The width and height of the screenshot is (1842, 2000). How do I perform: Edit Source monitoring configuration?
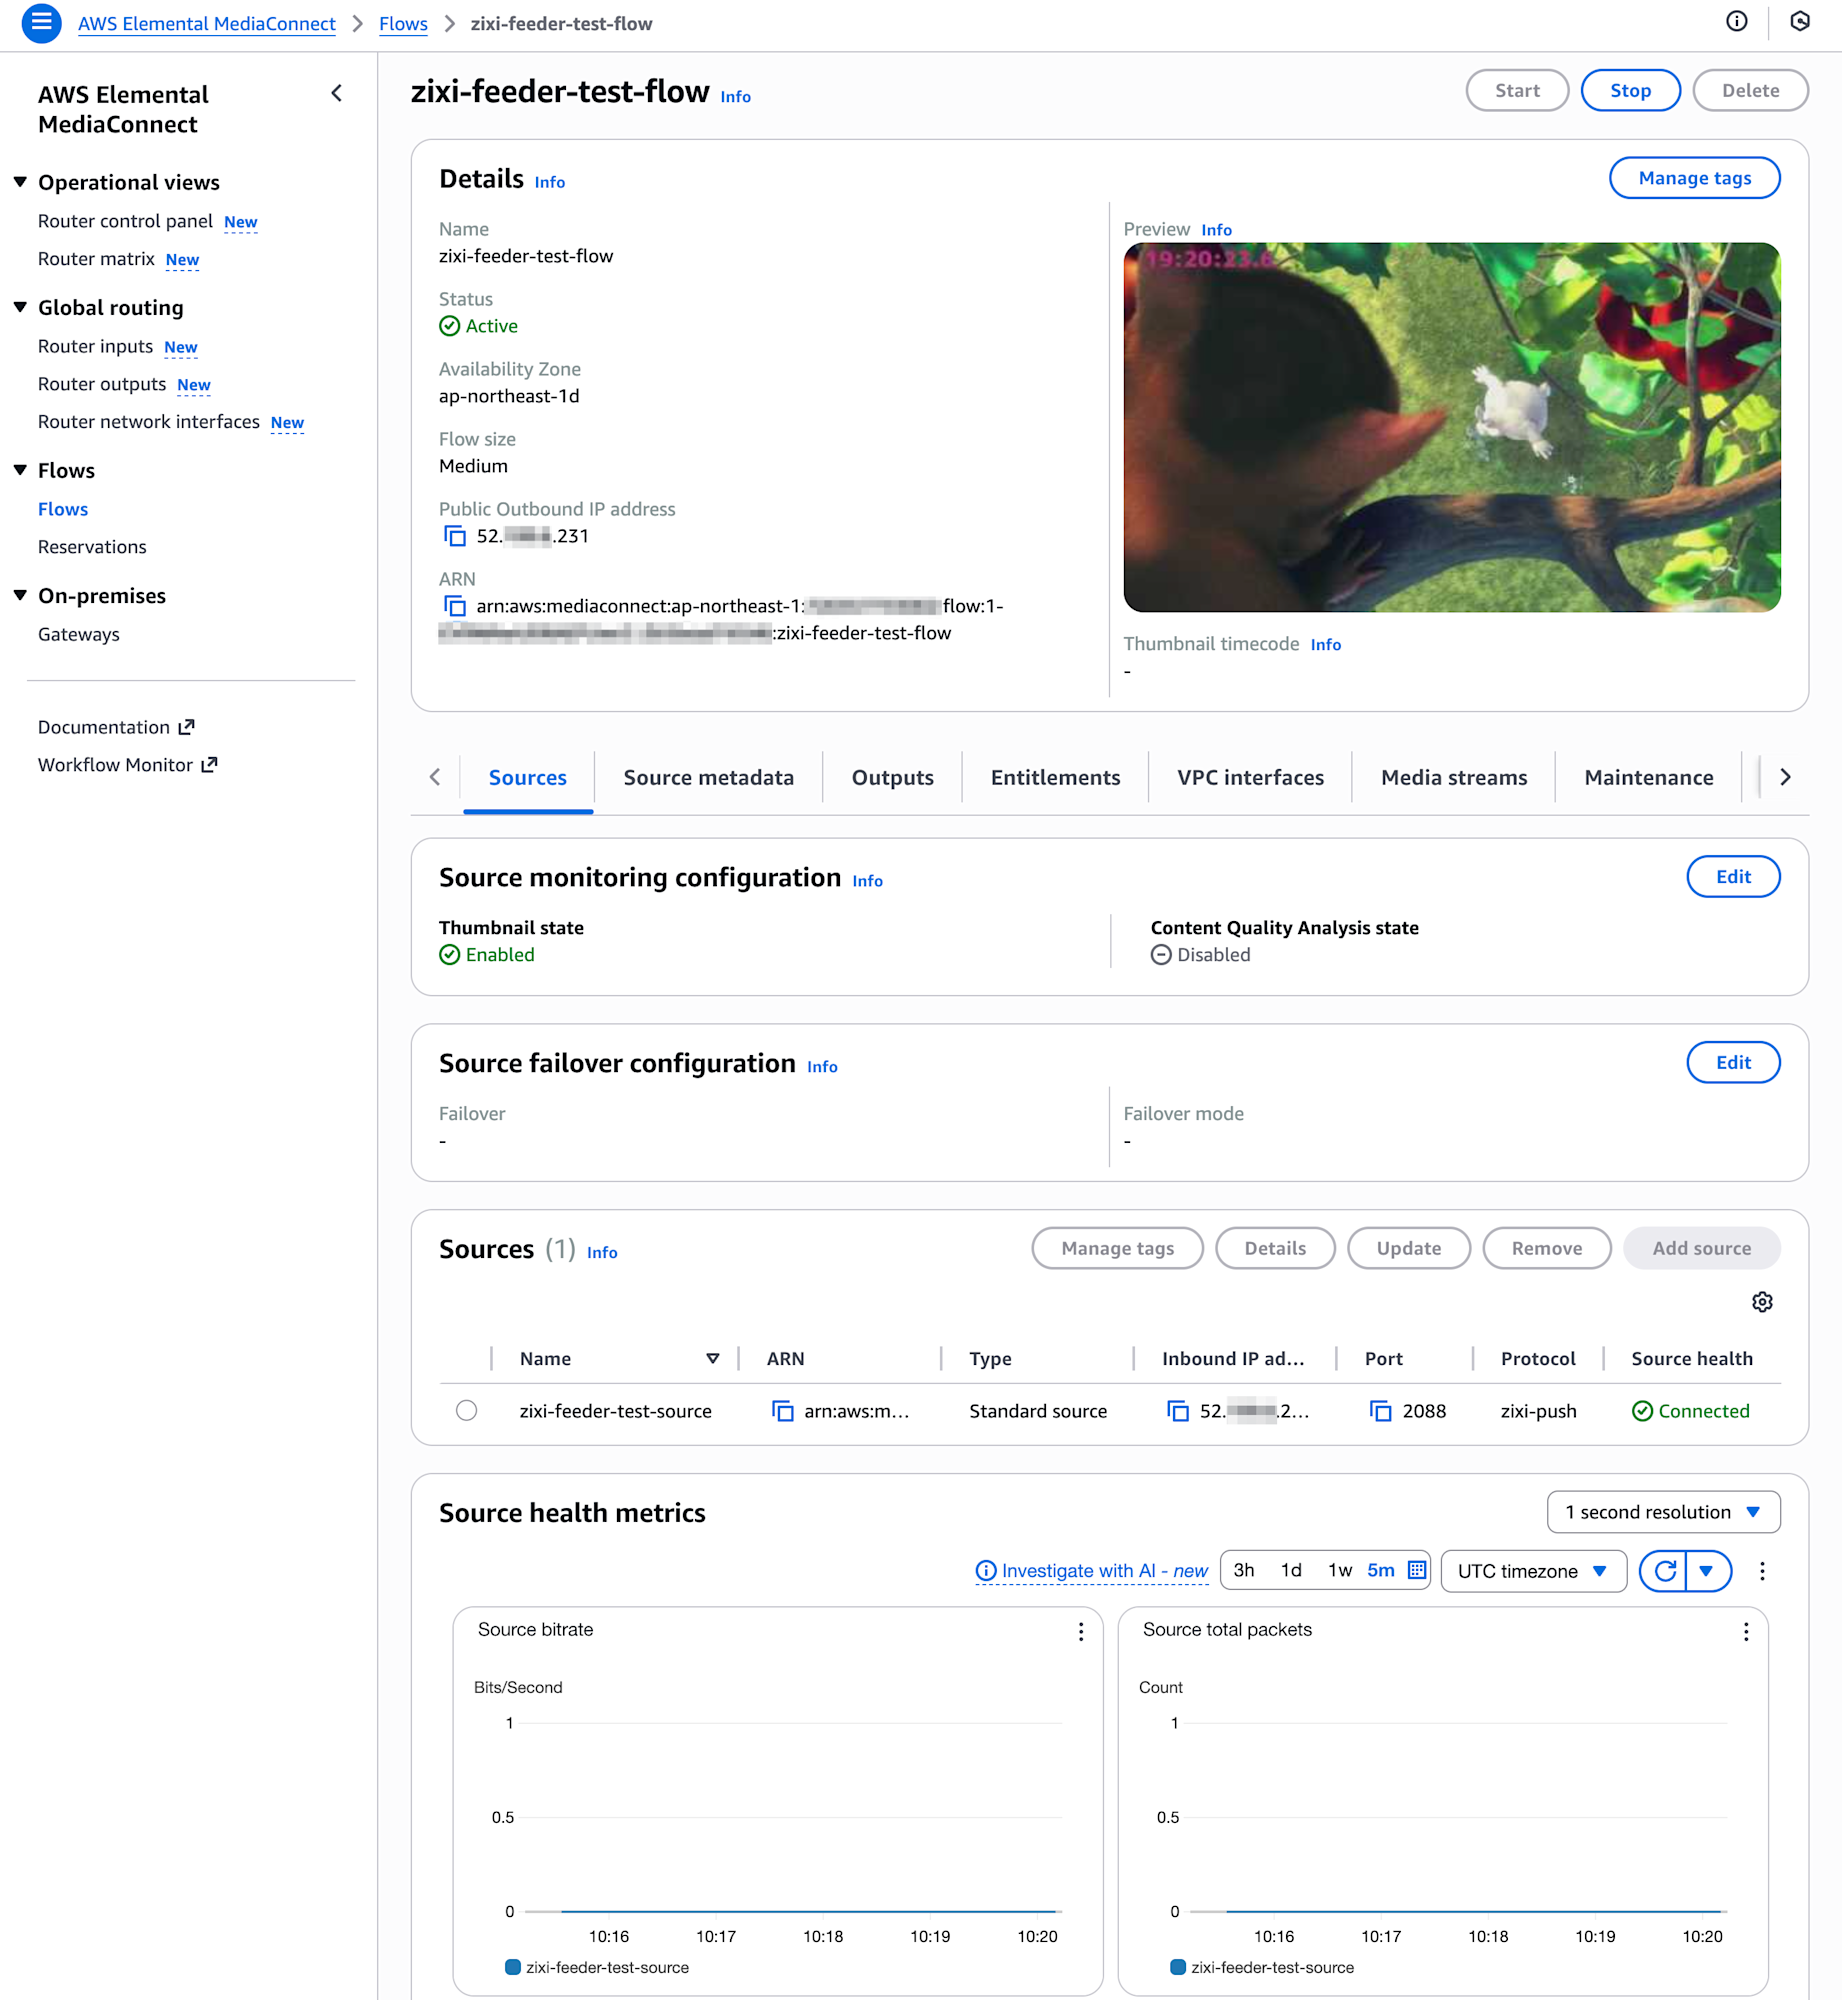click(x=1733, y=877)
